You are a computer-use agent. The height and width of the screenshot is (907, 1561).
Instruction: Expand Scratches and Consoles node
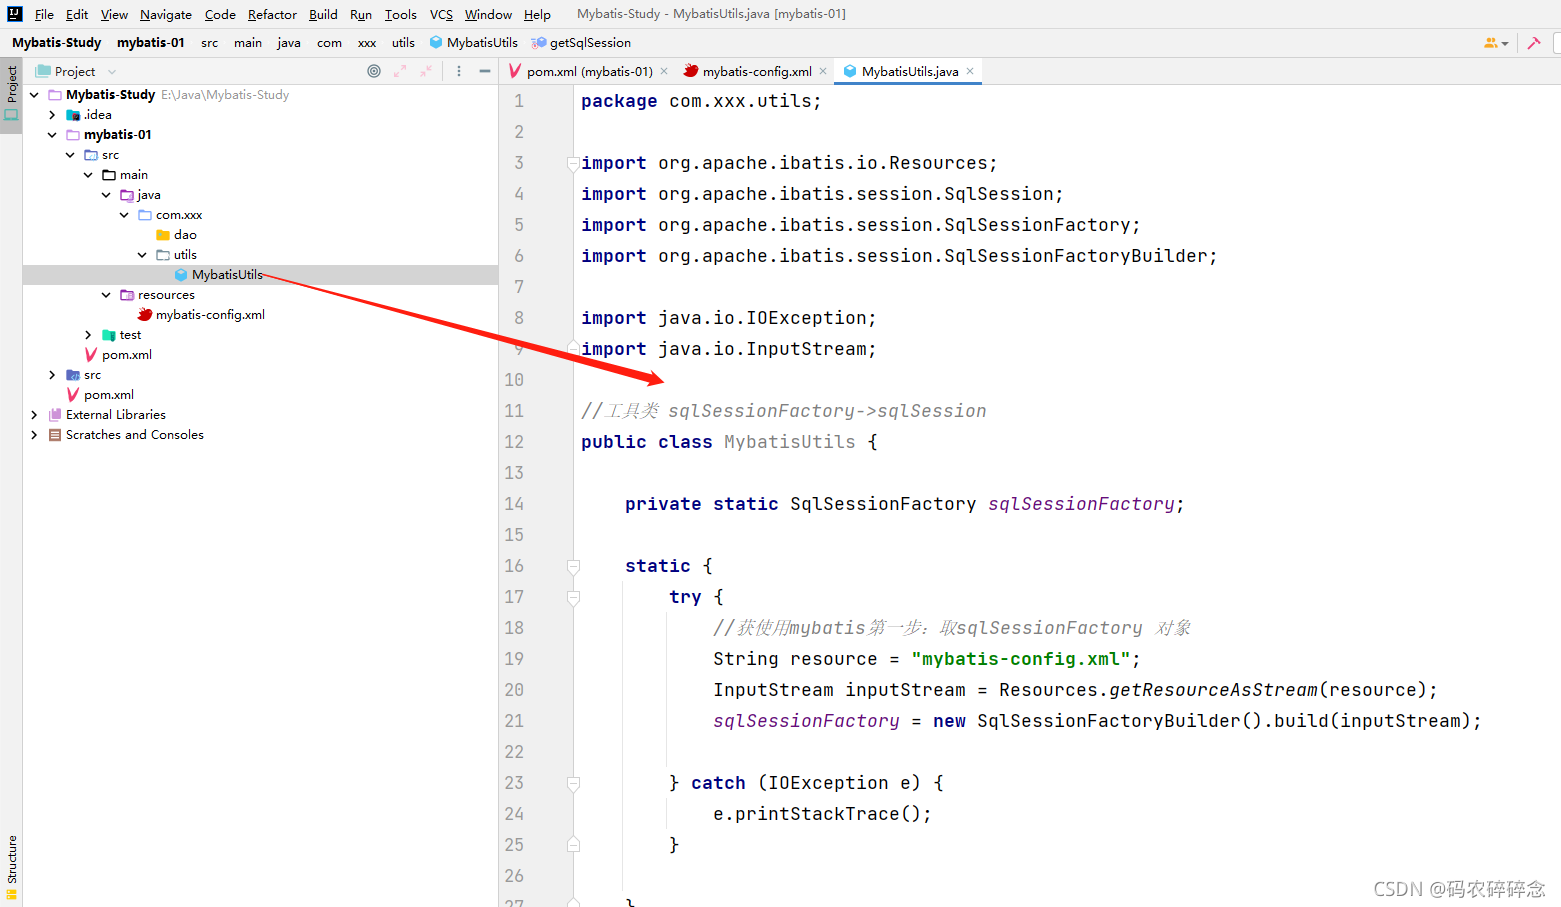pyautogui.click(x=34, y=435)
